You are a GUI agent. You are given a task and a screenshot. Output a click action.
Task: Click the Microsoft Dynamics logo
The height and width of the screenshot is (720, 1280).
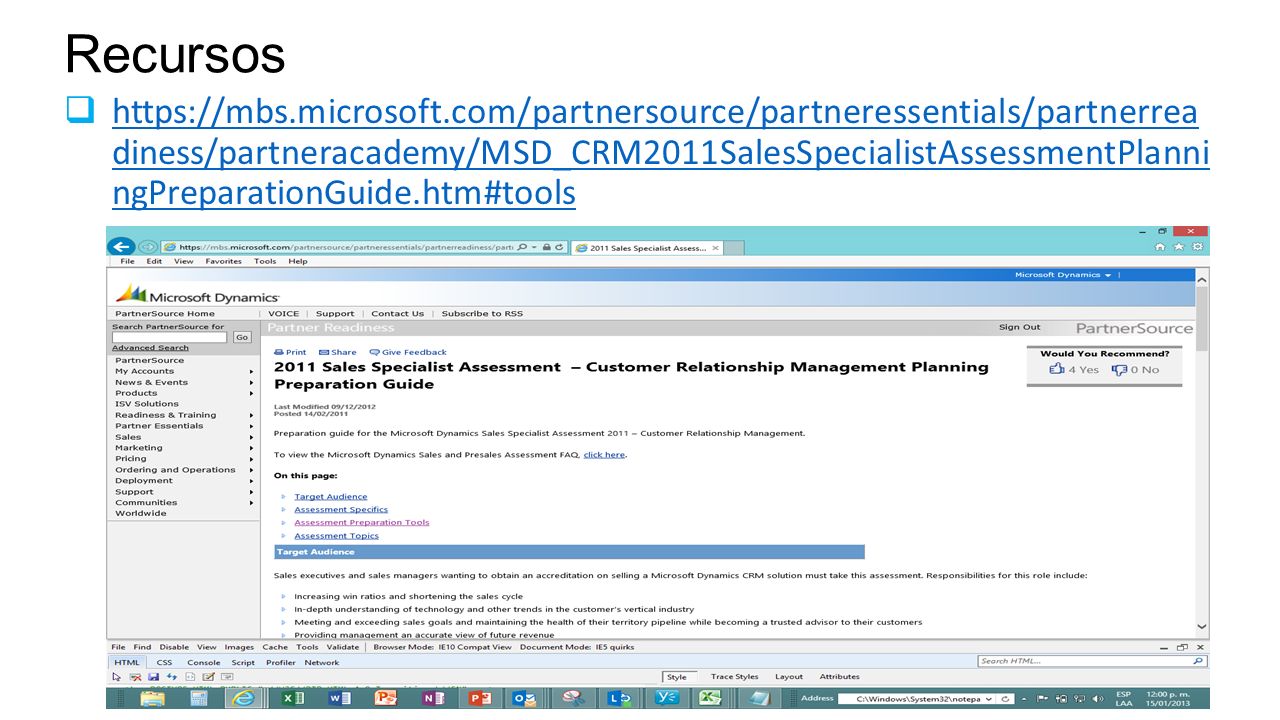click(x=197, y=294)
